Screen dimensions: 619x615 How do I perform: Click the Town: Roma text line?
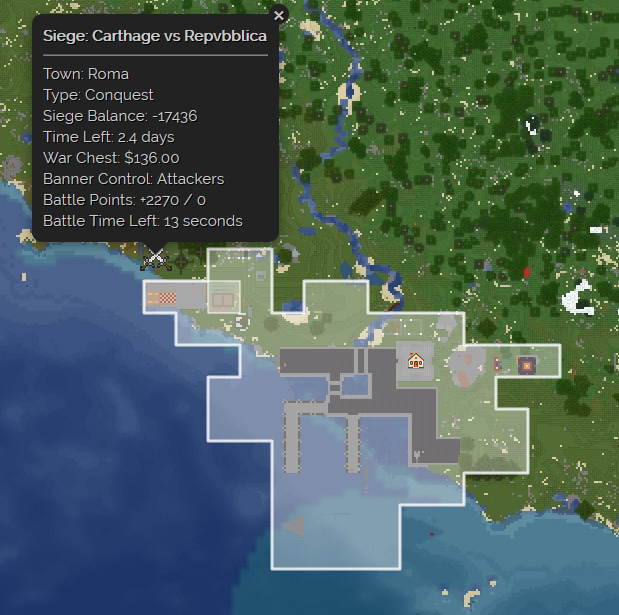[86, 74]
